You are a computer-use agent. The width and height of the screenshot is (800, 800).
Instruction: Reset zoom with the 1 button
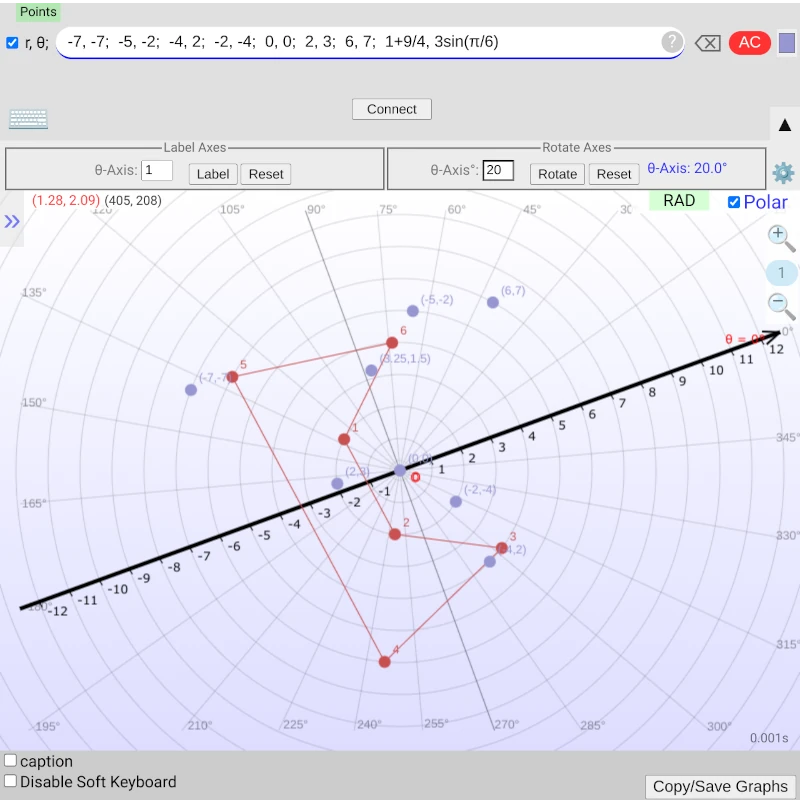coord(781,272)
